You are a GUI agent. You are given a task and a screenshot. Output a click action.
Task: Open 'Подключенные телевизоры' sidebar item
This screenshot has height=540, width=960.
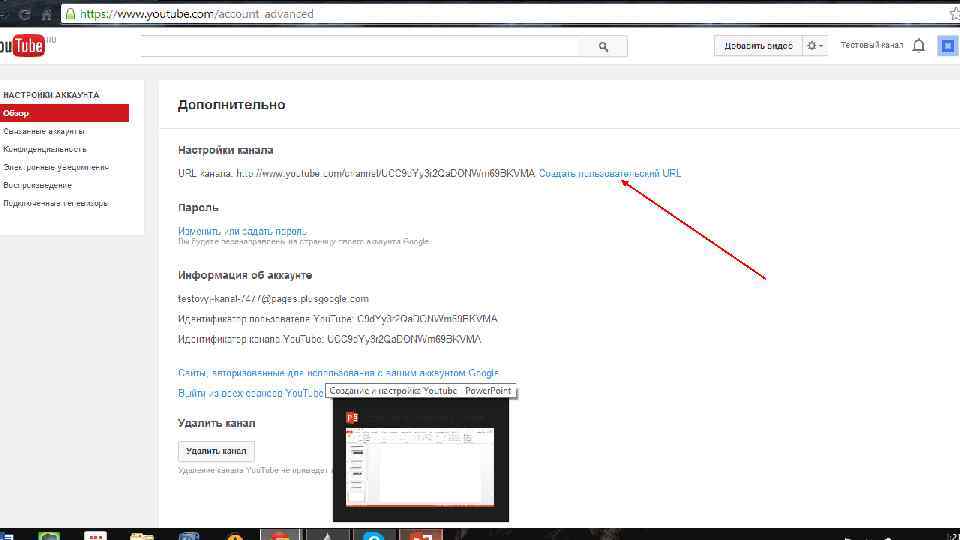pyautogui.click(x=55, y=203)
